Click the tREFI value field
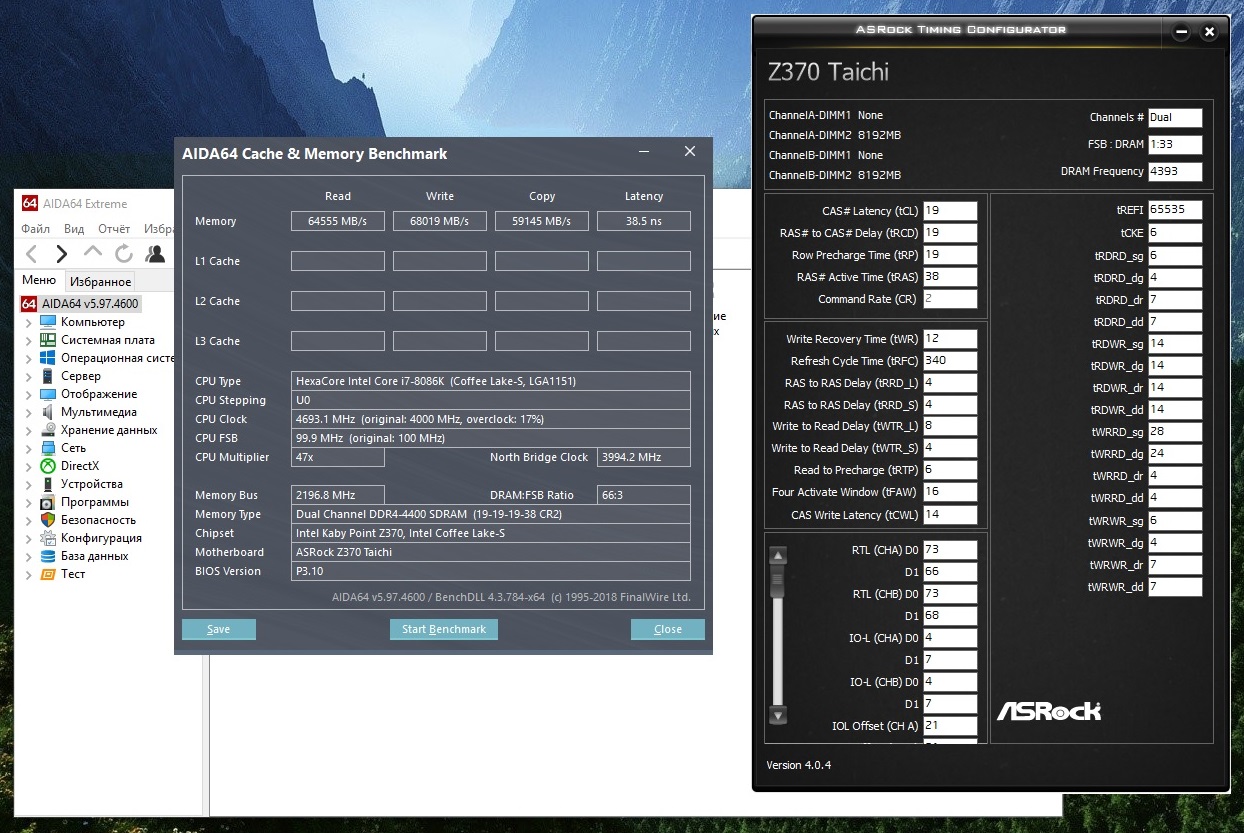The image size is (1244, 833). coord(1175,210)
